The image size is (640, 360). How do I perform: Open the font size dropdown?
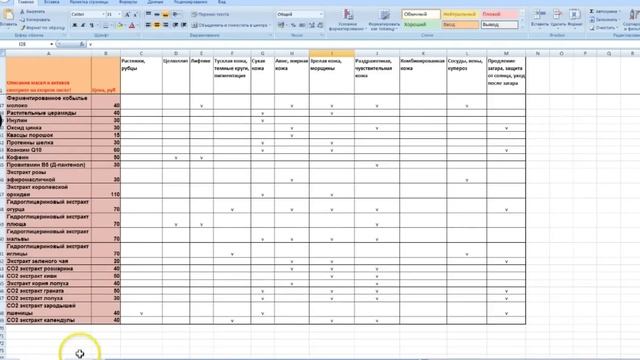point(119,14)
